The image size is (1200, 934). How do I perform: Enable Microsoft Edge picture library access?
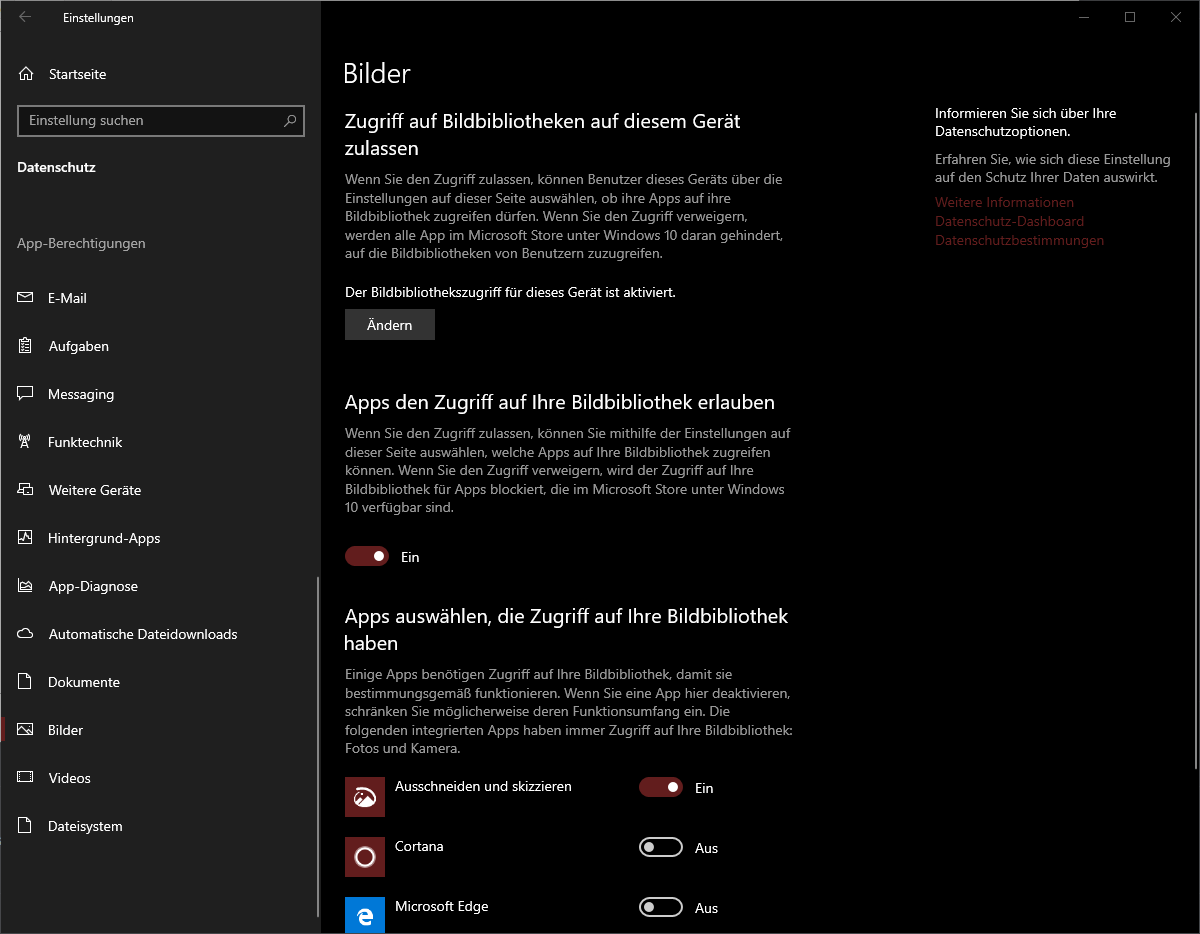[661, 907]
